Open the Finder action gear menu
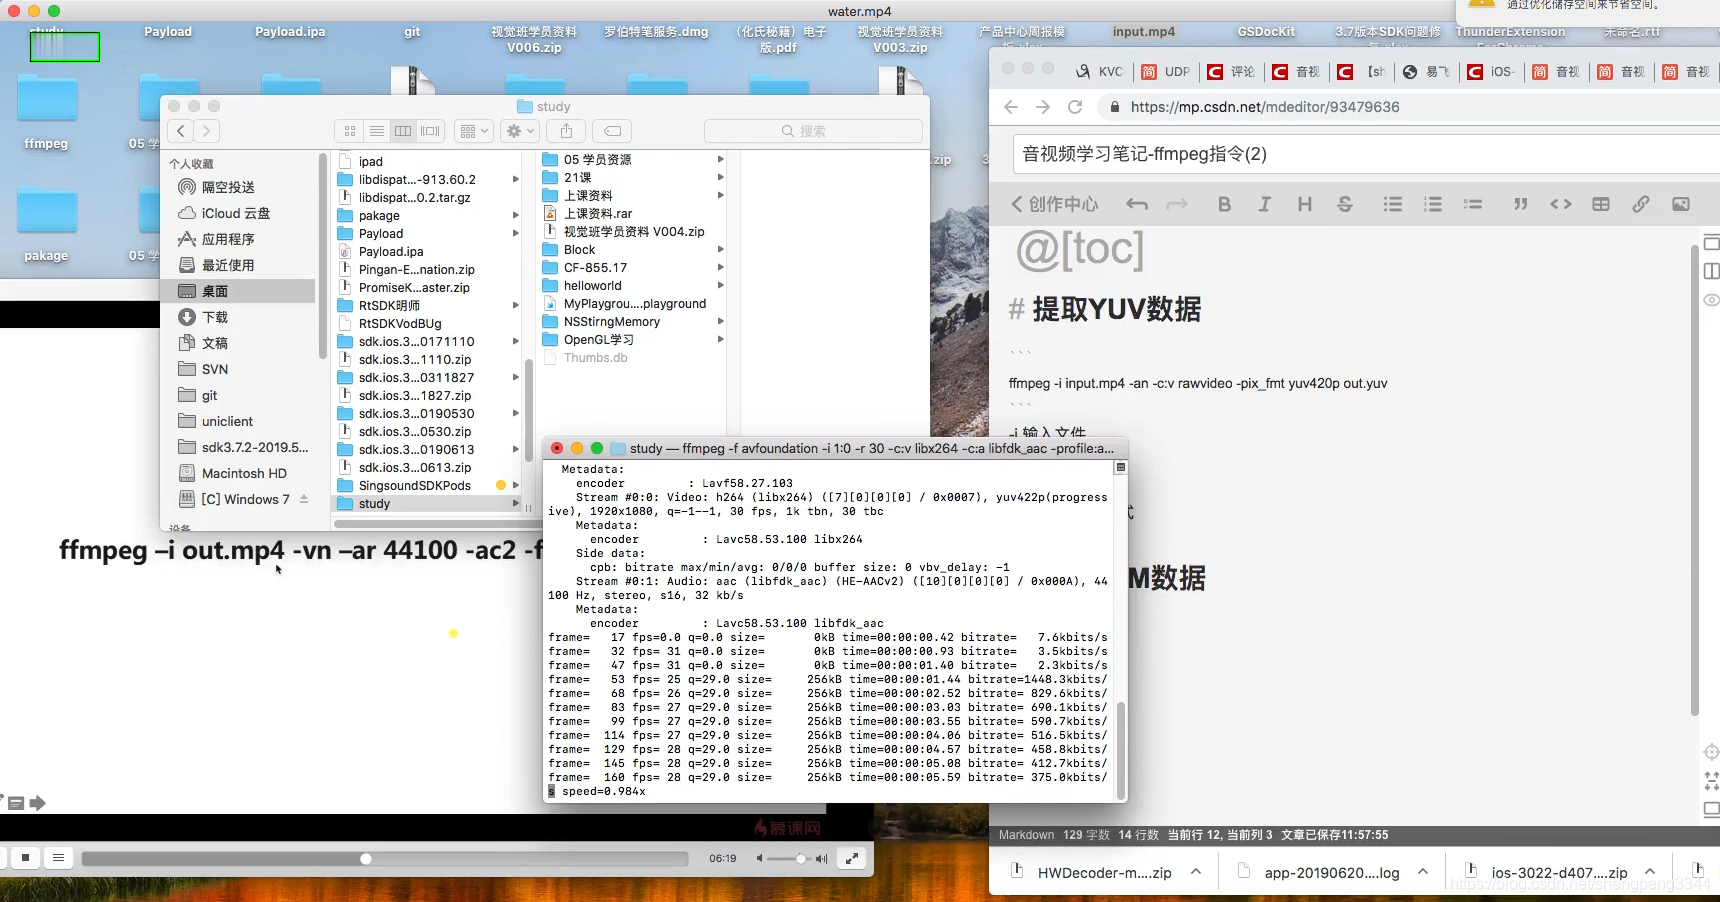Image resolution: width=1720 pixels, height=902 pixels. click(520, 131)
